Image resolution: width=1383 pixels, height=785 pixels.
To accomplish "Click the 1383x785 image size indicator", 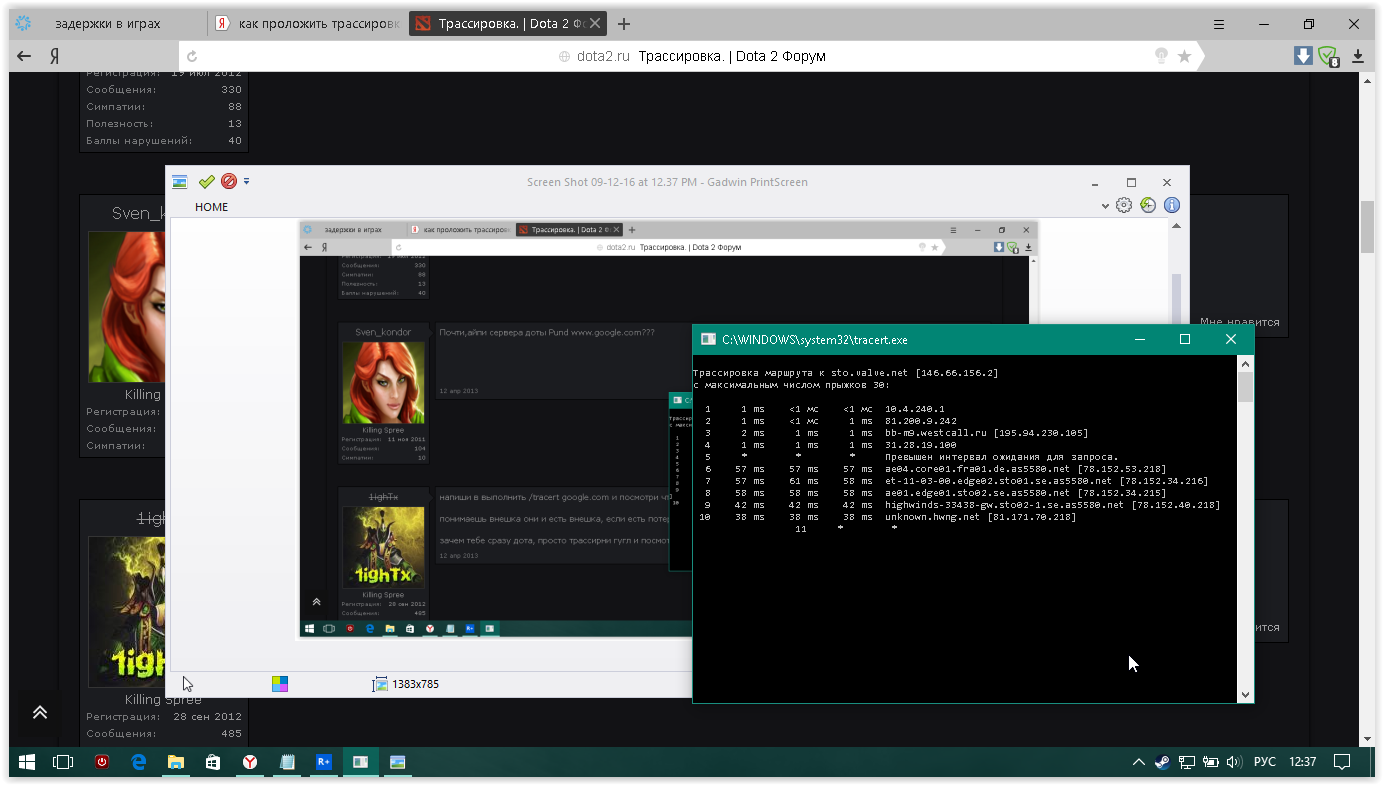I will click(406, 684).
